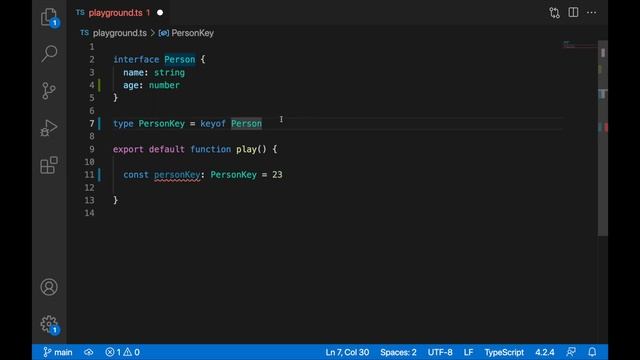Click the export keyword on line 9
The height and width of the screenshot is (360, 640).
tap(128, 149)
